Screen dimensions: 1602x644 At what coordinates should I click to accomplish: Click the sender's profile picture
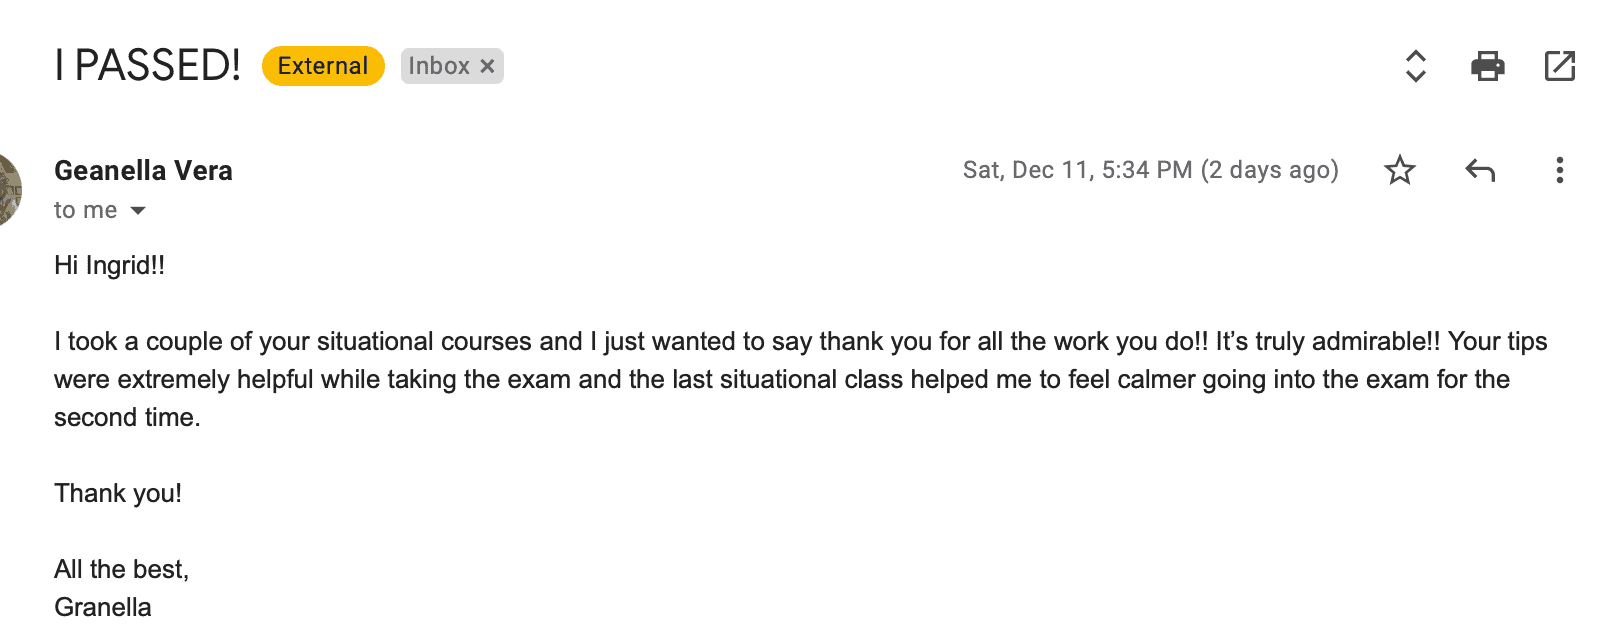tap(8, 190)
